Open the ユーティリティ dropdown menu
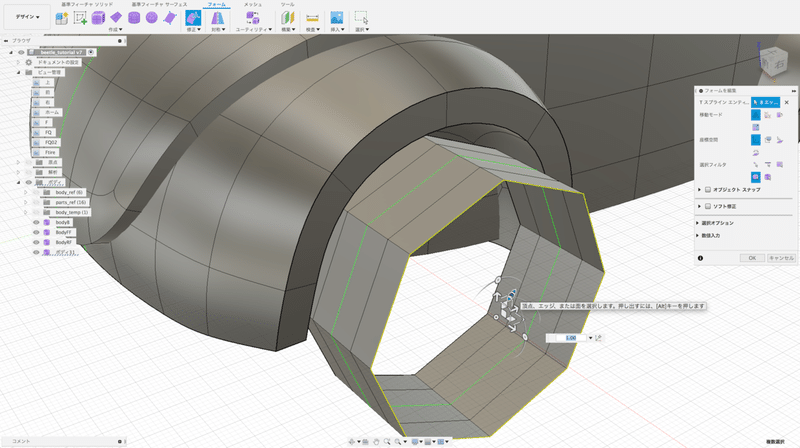 [x=253, y=30]
